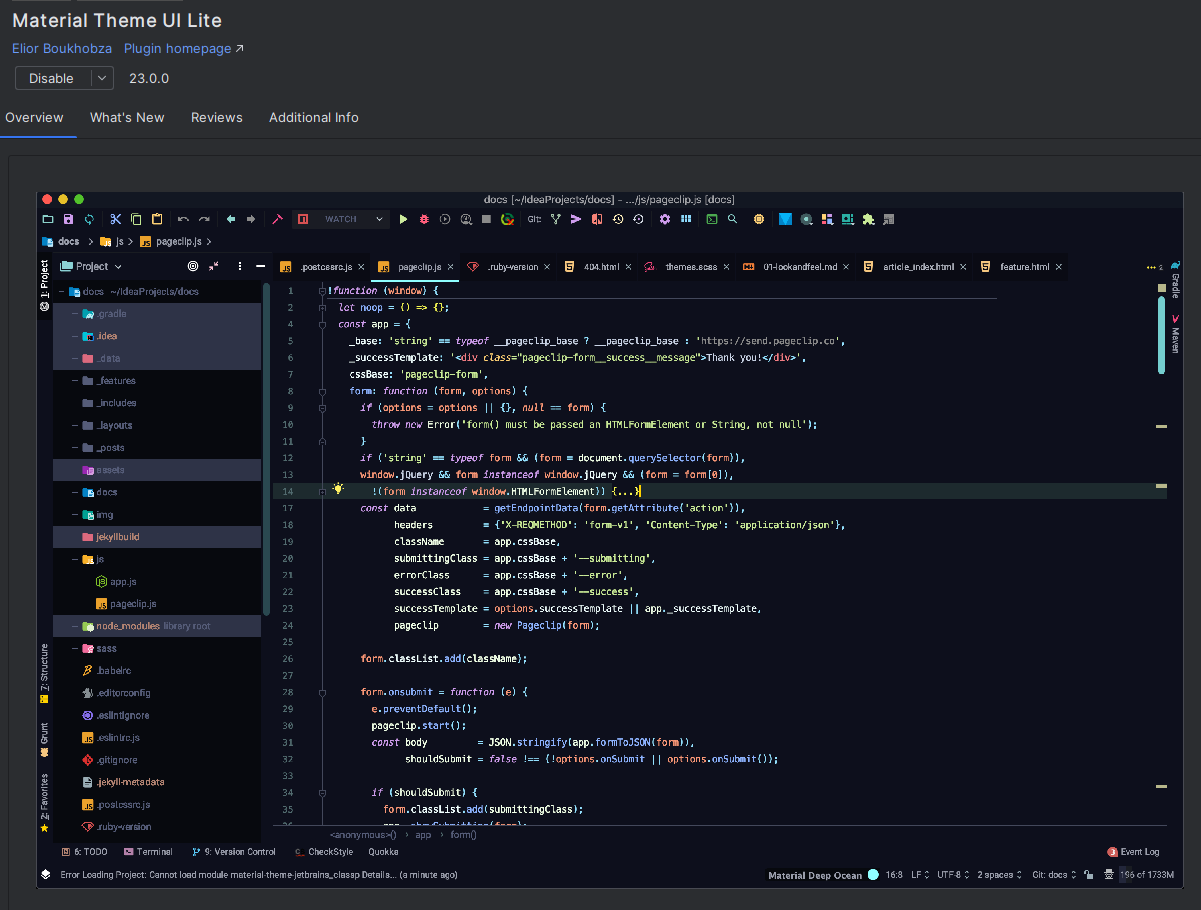Click the purple Settings gear icon

coord(665,219)
